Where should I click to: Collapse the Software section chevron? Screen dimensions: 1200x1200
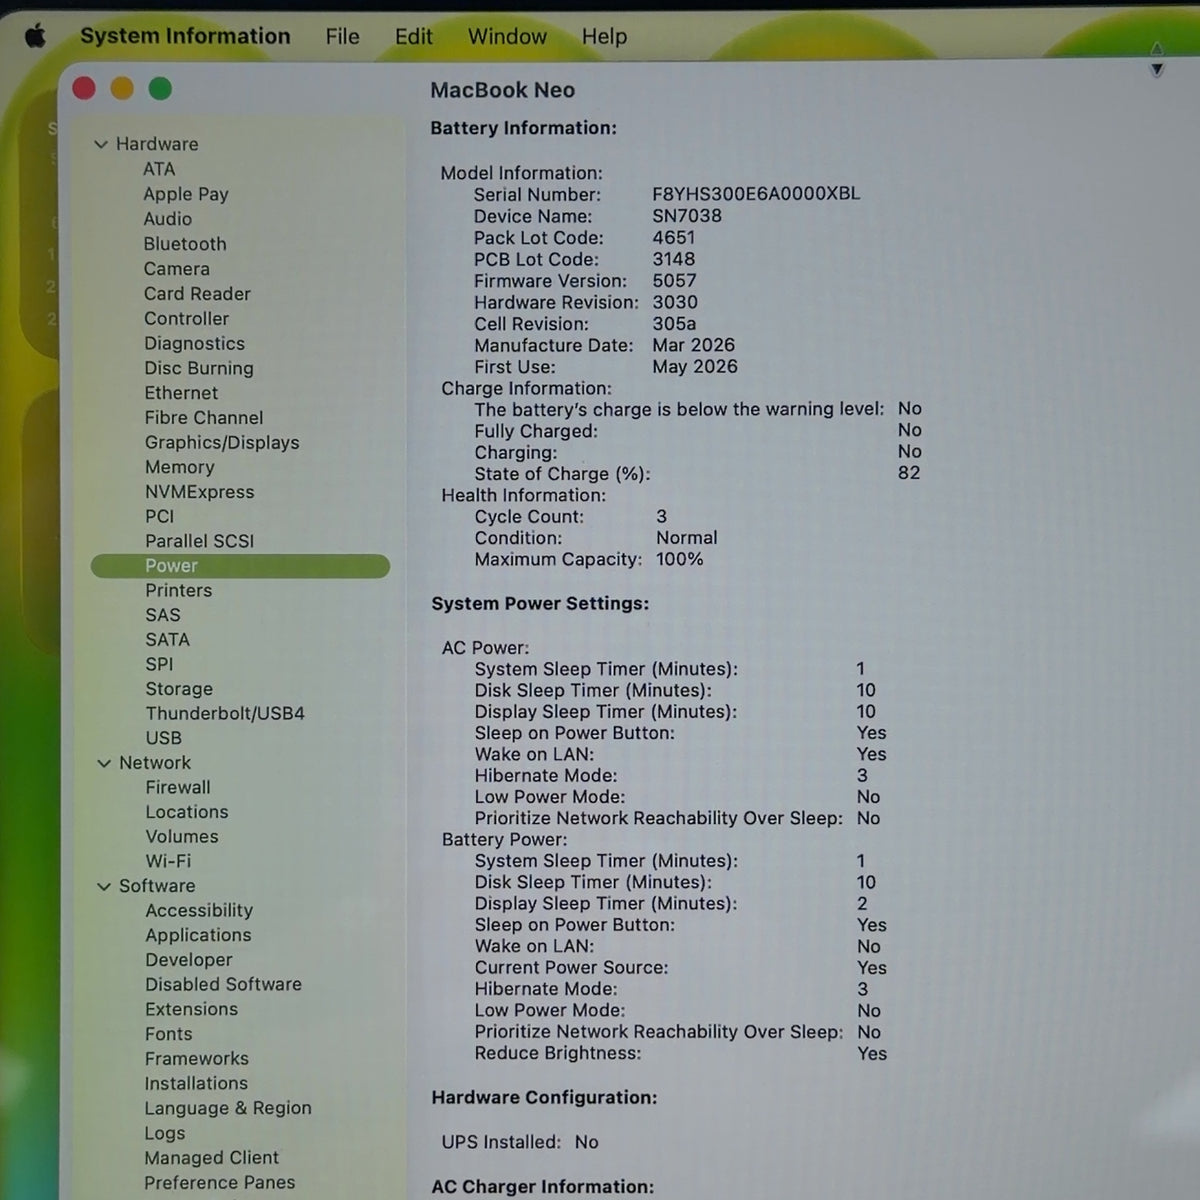[104, 886]
